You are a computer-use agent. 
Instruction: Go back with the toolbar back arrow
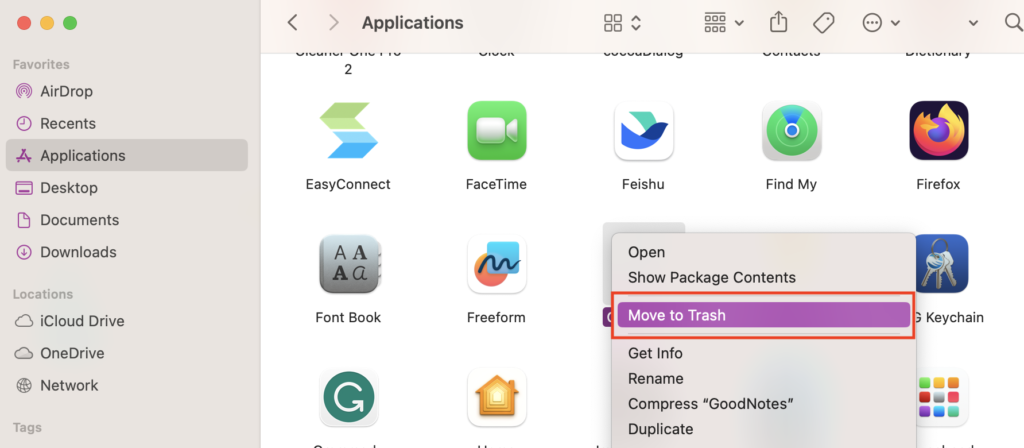[x=292, y=22]
